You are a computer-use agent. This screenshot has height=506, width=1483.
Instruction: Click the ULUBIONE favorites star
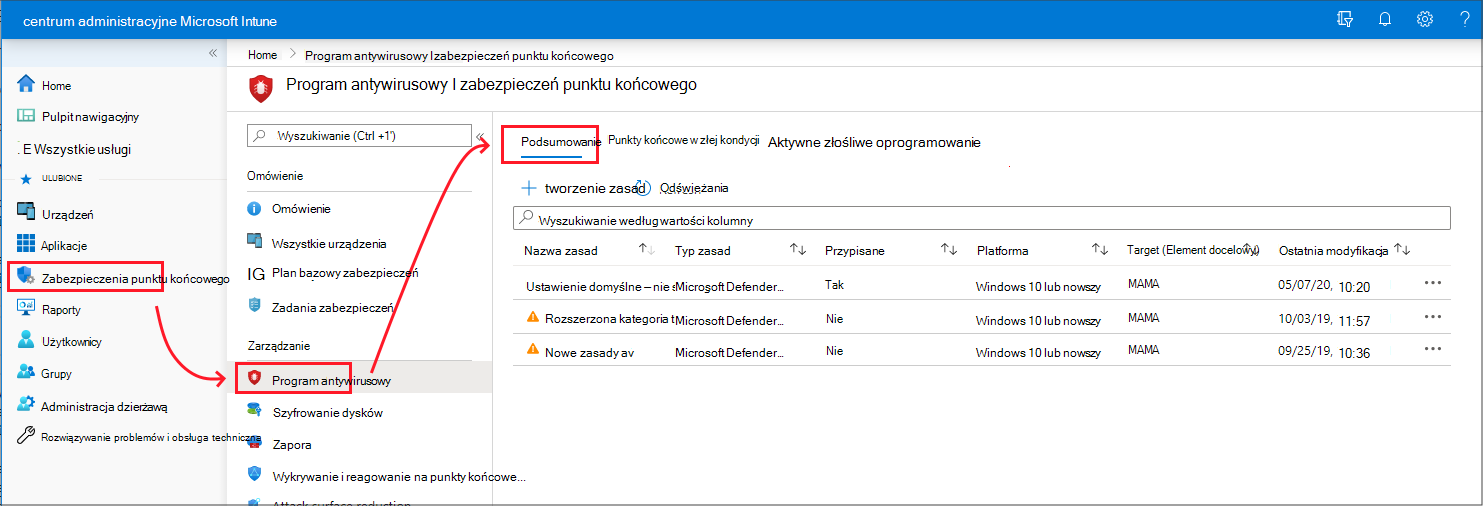coord(25,178)
